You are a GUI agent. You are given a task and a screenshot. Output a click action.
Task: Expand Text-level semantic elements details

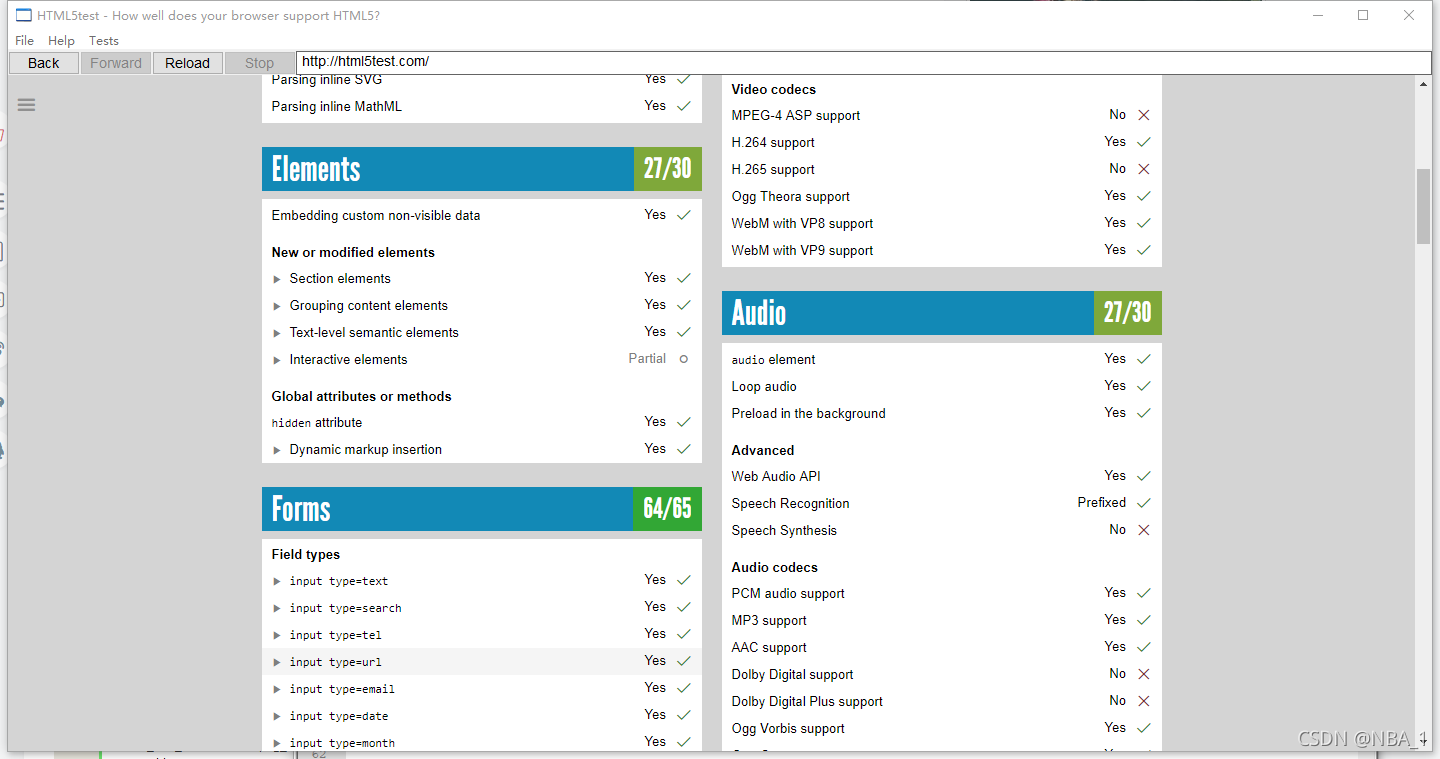(x=277, y=333)
